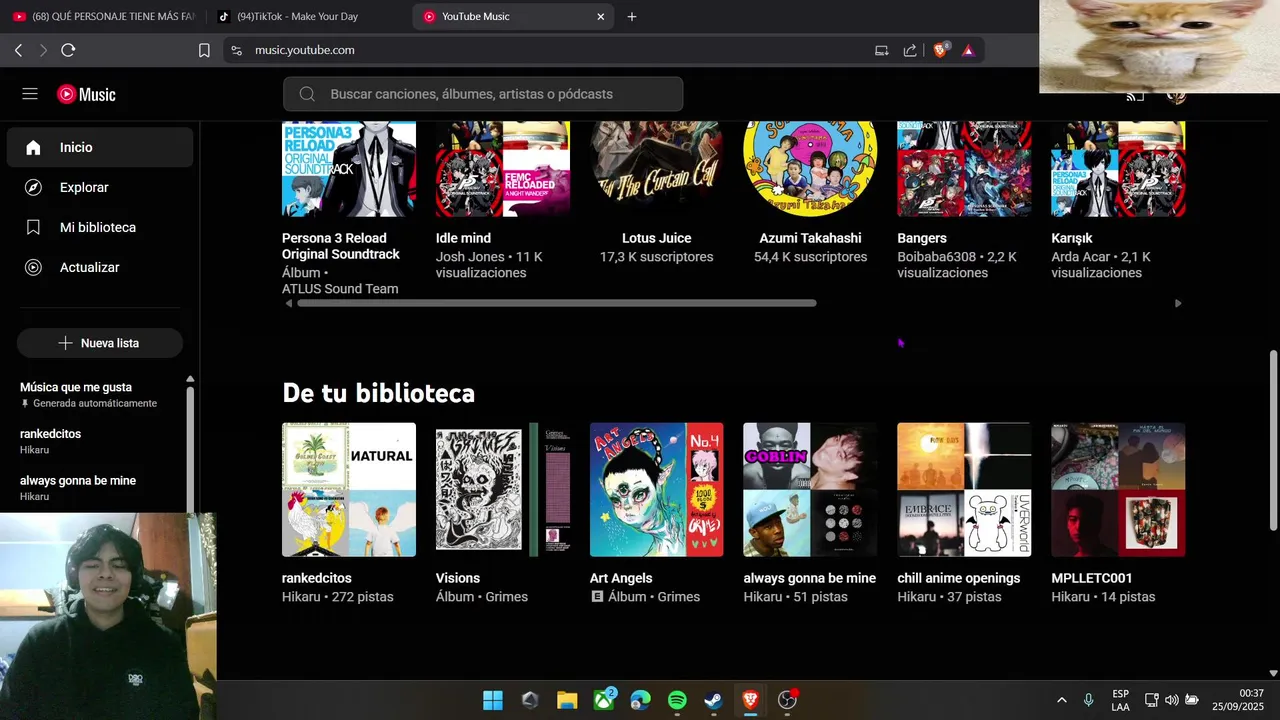Open the rankedcitos cover in De tu biblioteca

pos(349,490)
